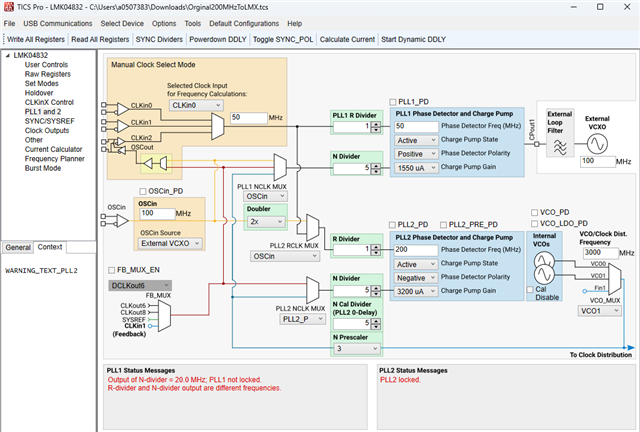Open the Default Configurations menu
The height and width of the screenshot is (432, 640).
click(244, 24)
